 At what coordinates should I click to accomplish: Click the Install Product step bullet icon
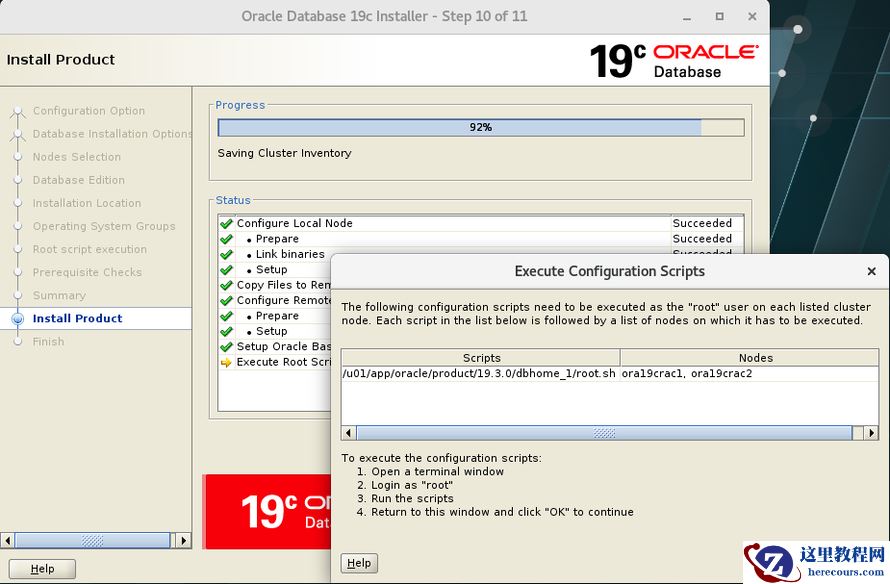[x=18, y=318]
